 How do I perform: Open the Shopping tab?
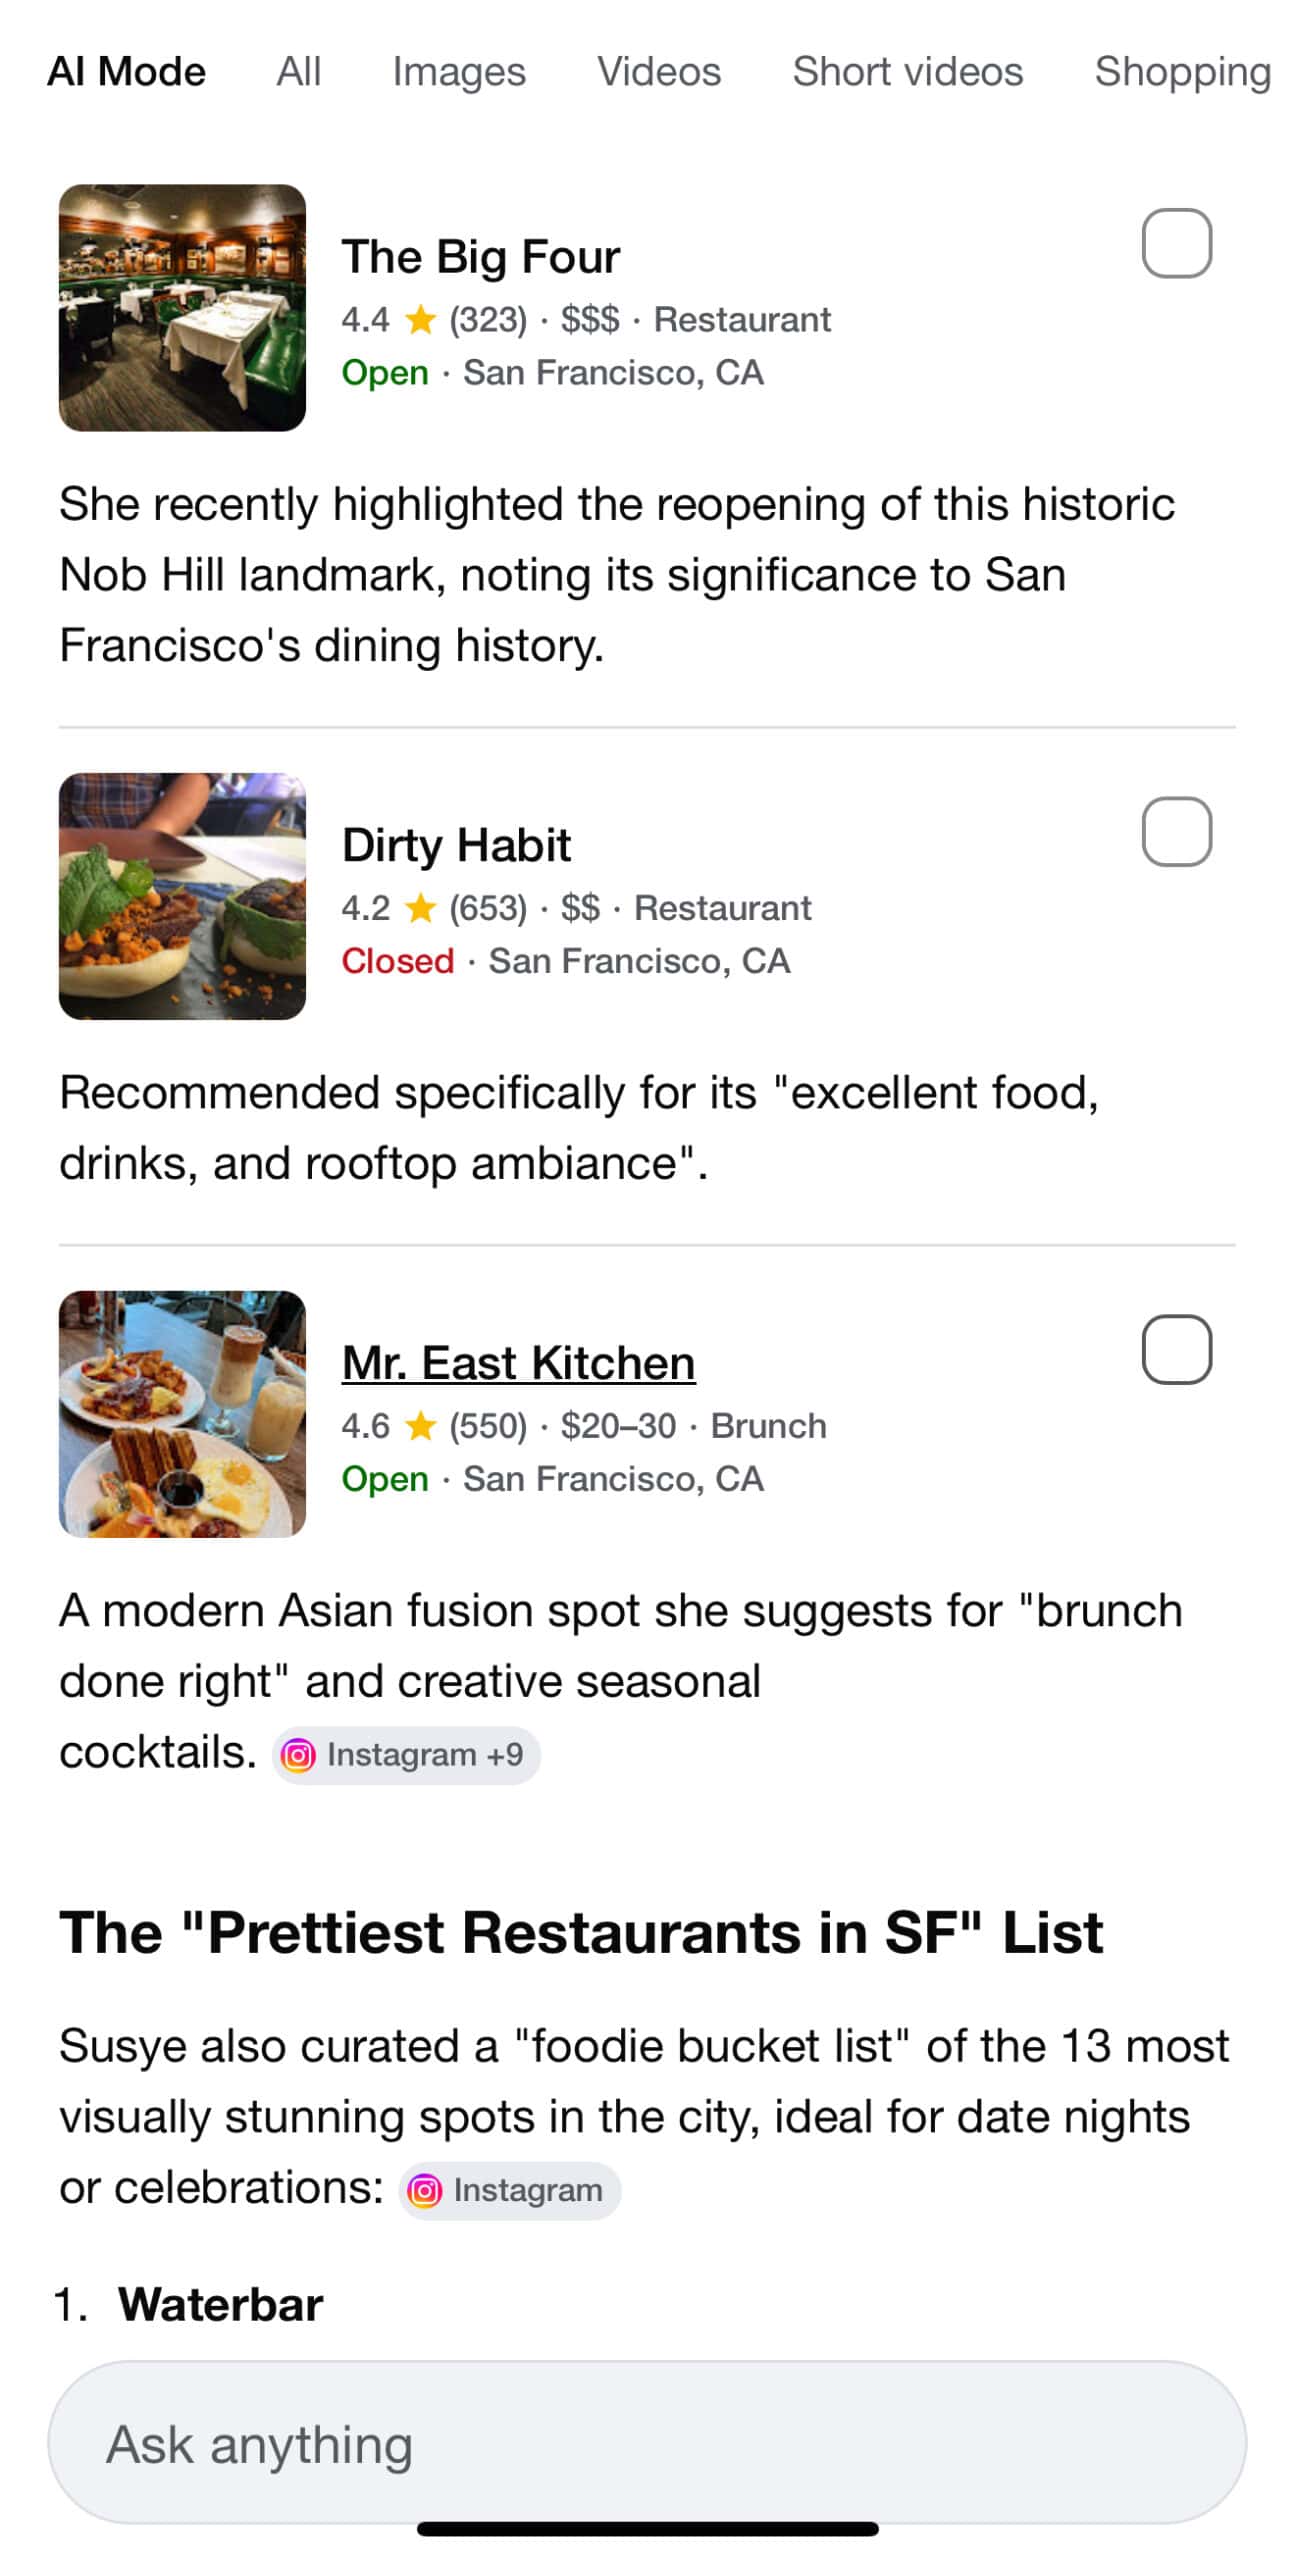point(1182,72)
